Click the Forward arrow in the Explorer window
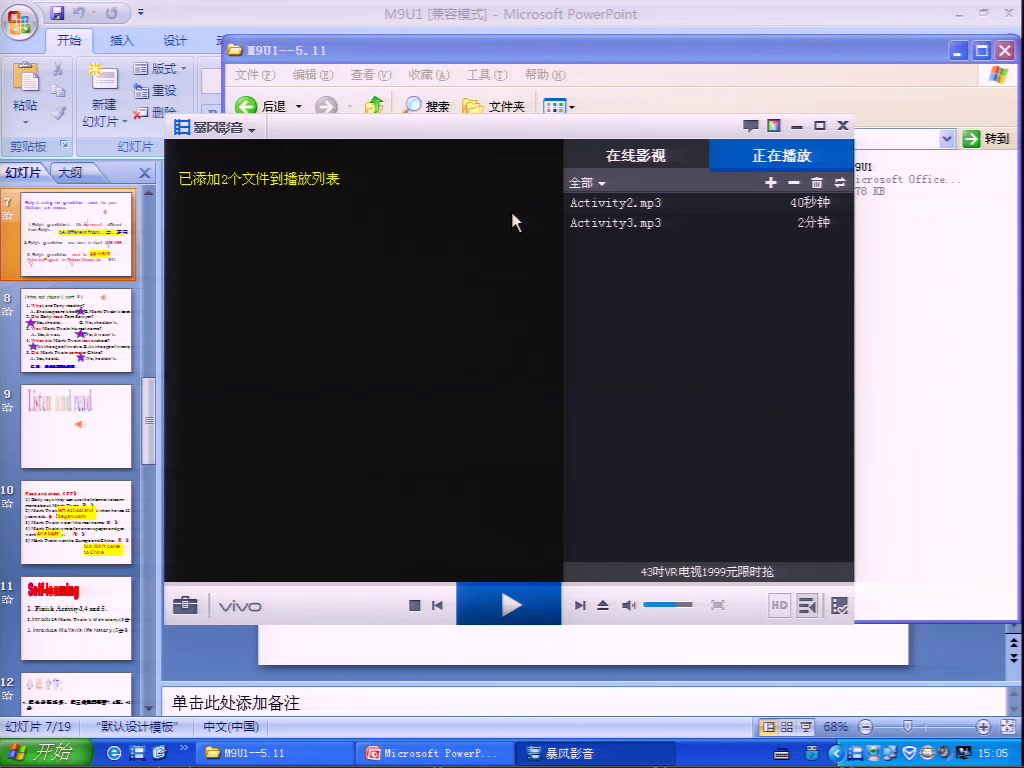This screenshot has width=1024, height=768. (x=326, y=106)
